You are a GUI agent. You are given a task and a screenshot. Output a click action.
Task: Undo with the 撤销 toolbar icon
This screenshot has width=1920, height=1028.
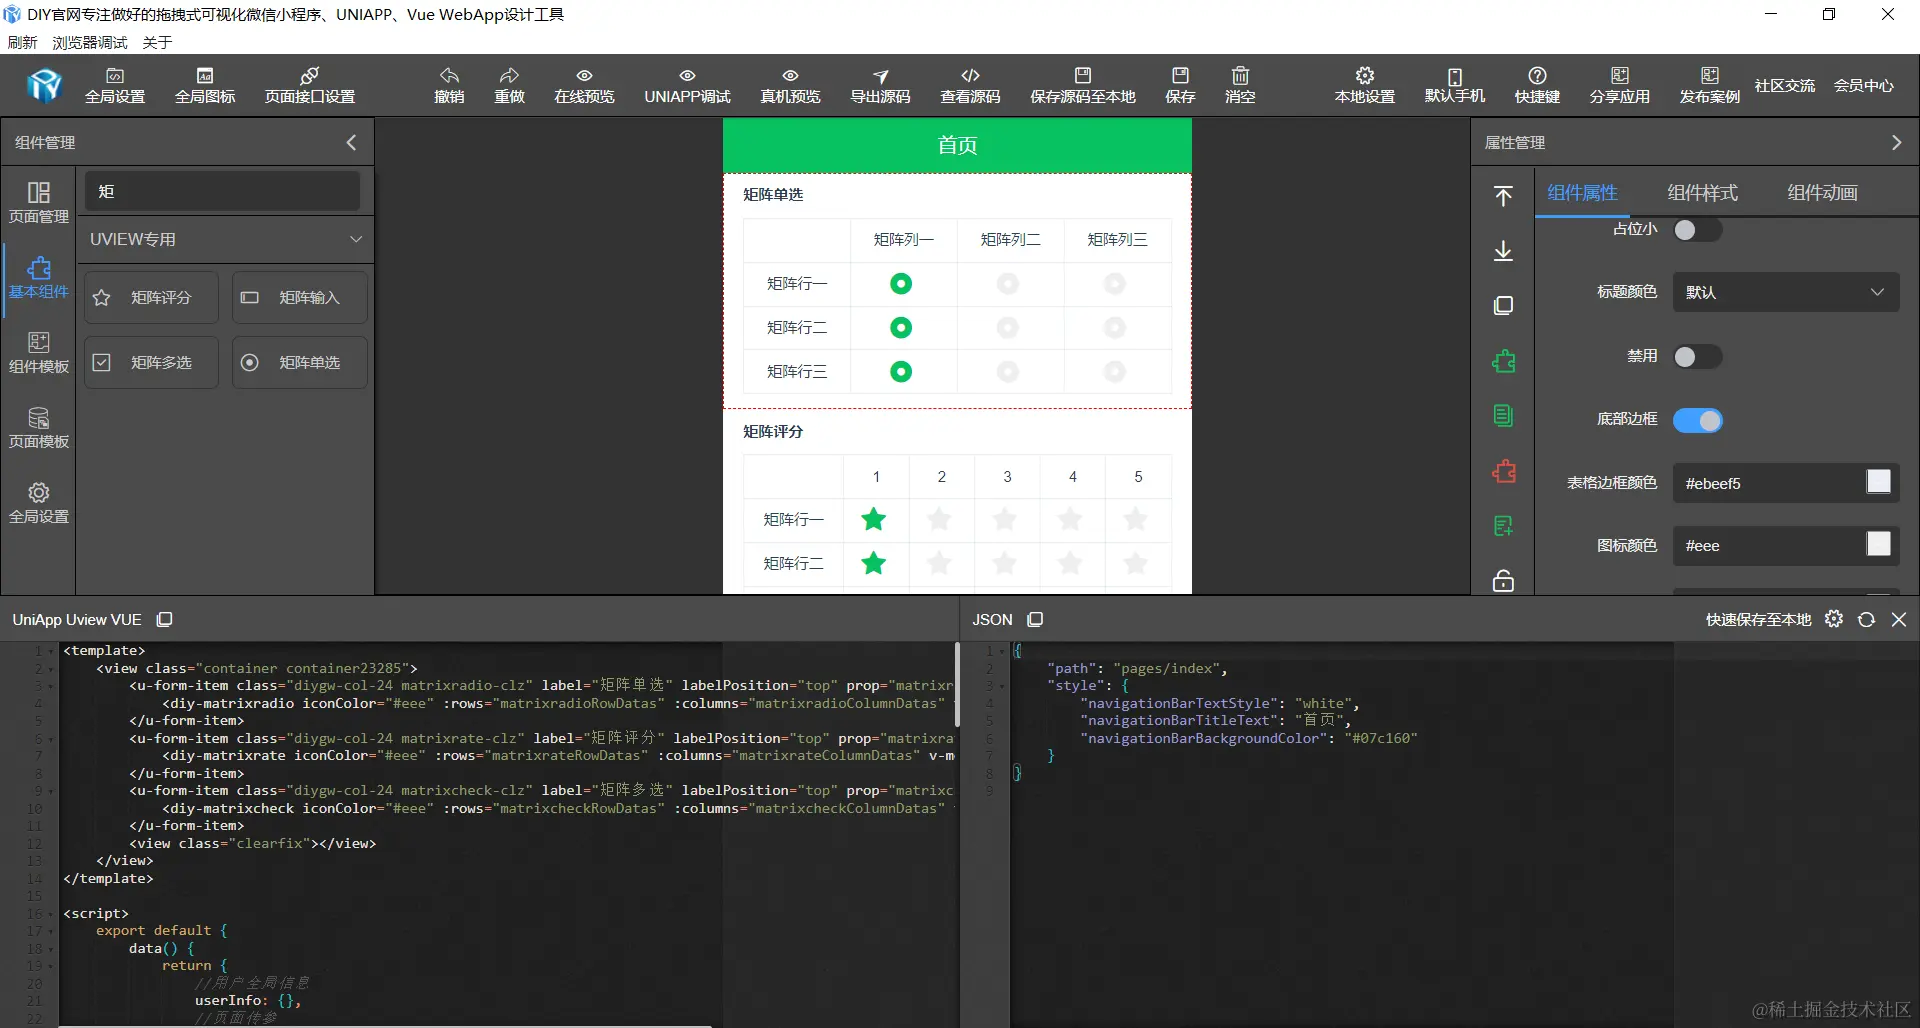coord(449,86)
